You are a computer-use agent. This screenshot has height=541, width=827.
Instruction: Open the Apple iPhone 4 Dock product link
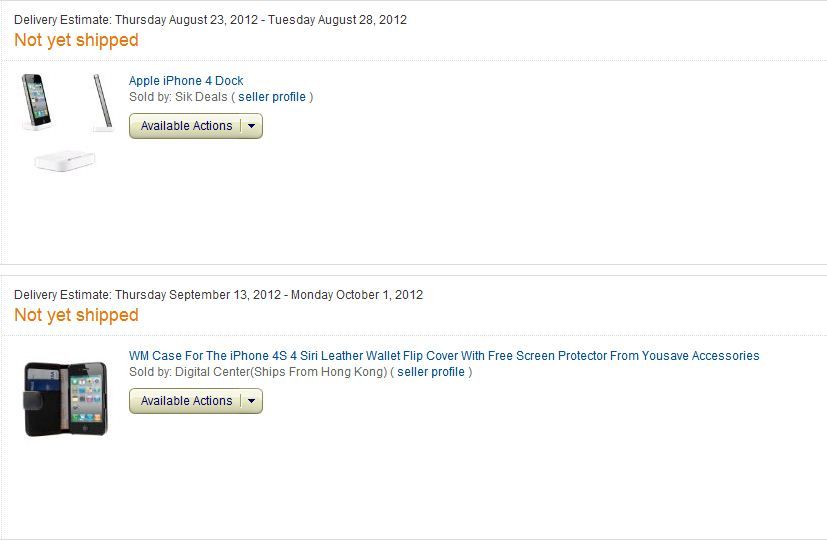coord(186,81)
